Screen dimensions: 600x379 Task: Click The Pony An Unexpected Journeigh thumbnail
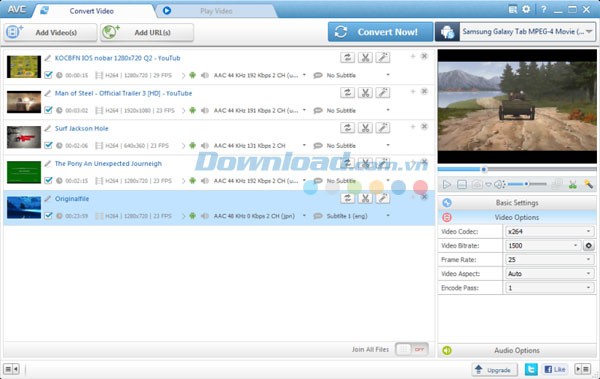(24, 172)
